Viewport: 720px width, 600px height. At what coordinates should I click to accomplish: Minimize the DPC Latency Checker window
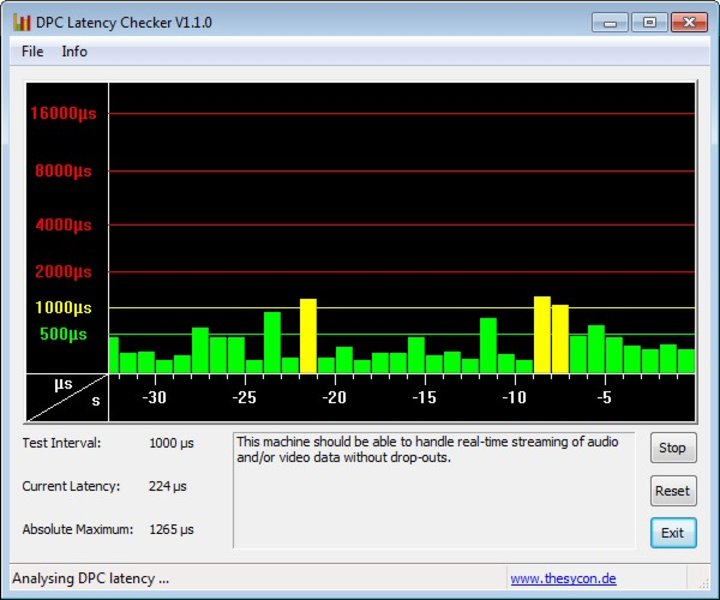pos(610,22)
